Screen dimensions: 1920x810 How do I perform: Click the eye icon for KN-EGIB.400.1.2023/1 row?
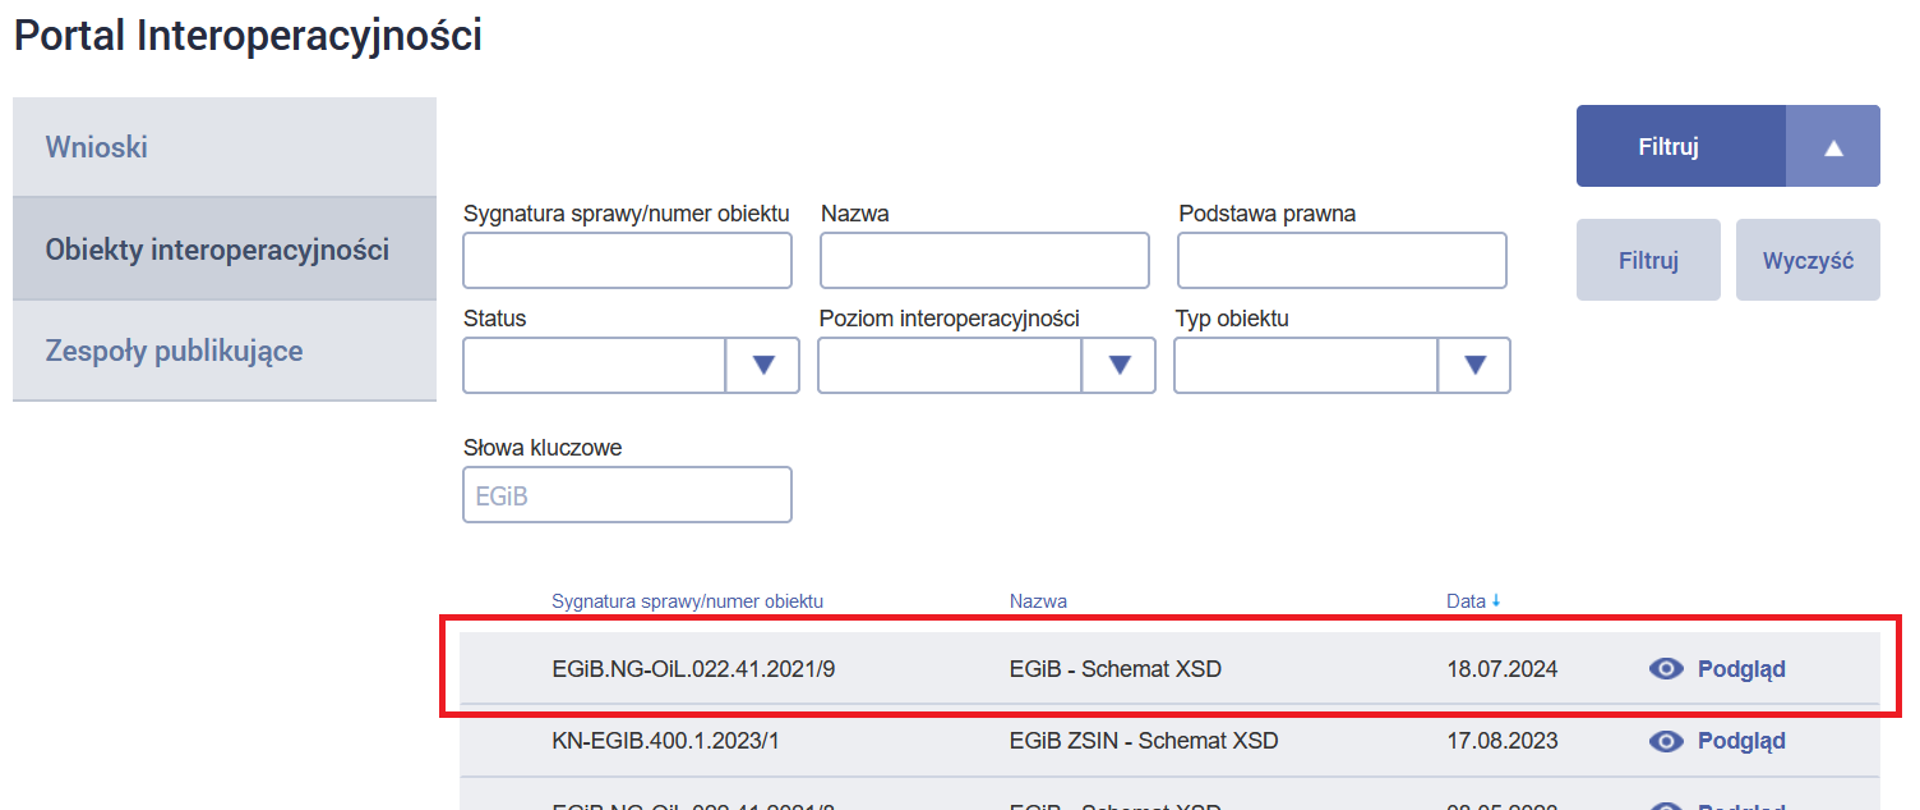pos(1665,741)
